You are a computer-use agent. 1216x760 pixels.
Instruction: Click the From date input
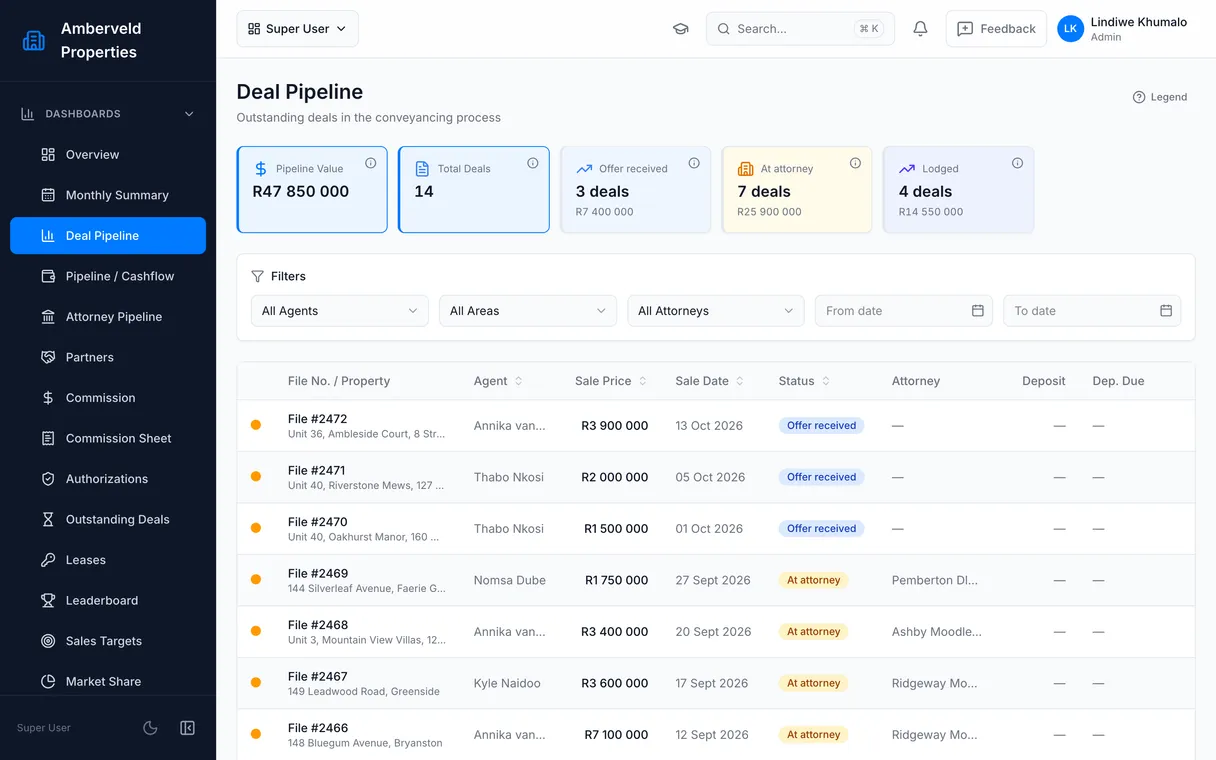(905, 311)
